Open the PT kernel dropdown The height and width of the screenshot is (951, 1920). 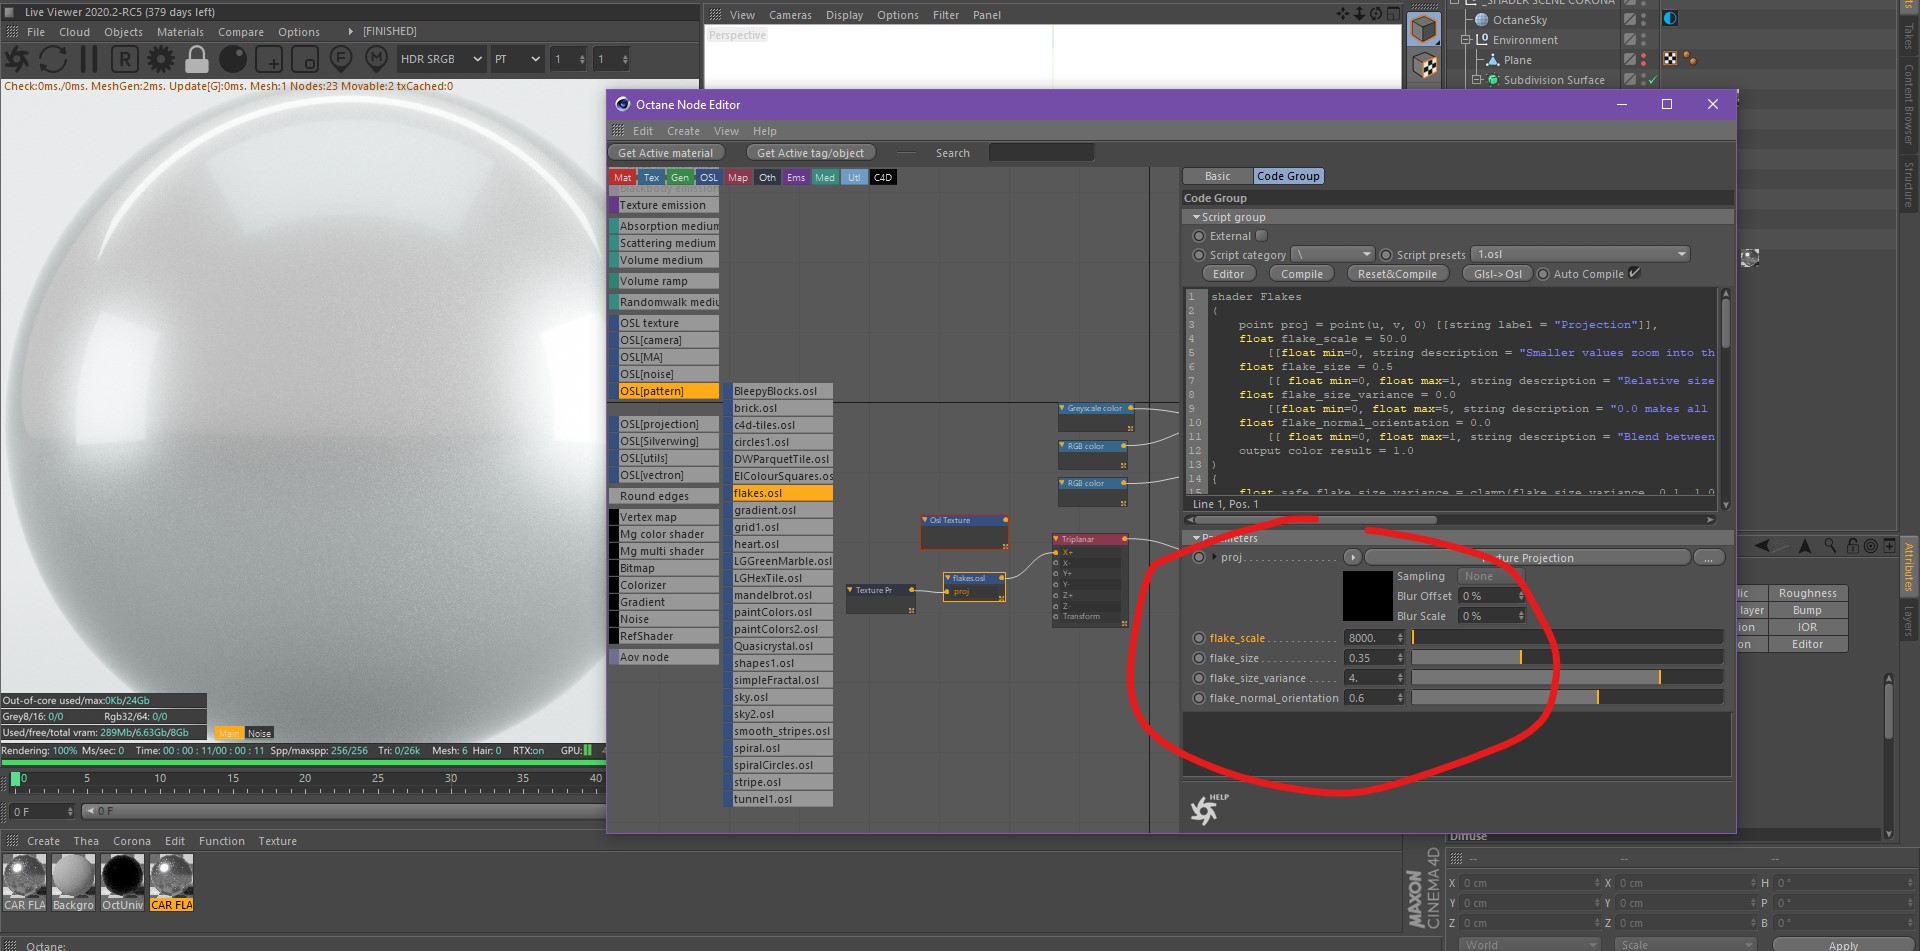517,59
